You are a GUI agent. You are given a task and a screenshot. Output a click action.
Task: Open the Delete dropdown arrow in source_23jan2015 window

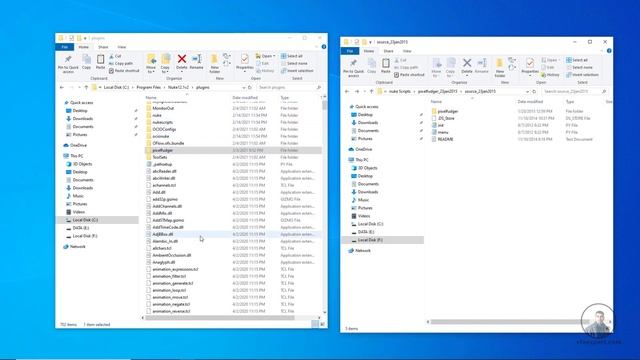coord(467,76)
